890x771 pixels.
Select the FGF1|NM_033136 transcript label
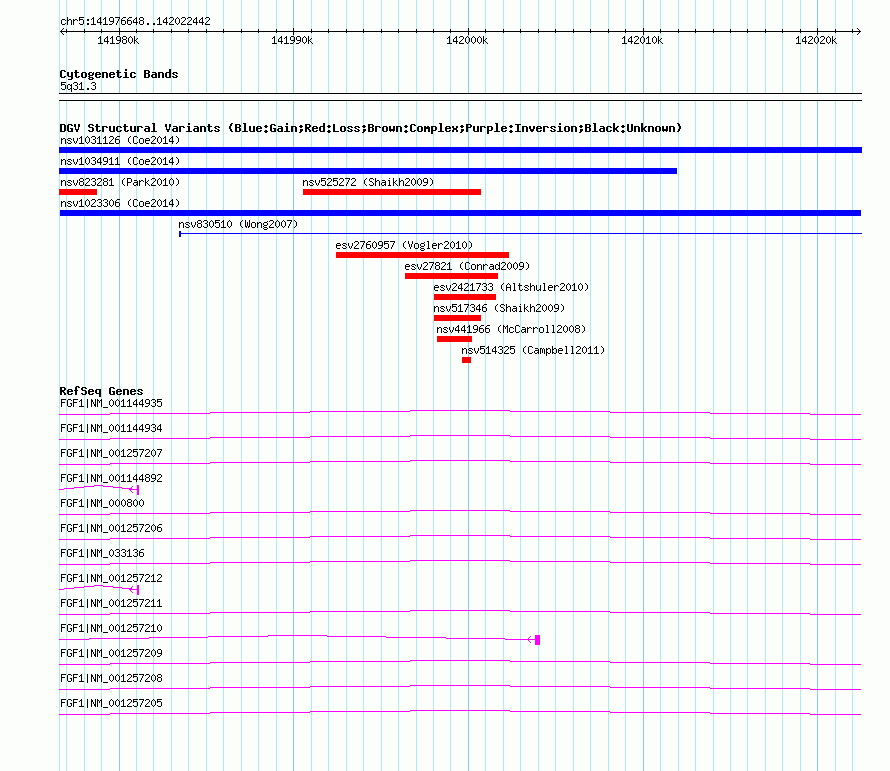point(102,553)
